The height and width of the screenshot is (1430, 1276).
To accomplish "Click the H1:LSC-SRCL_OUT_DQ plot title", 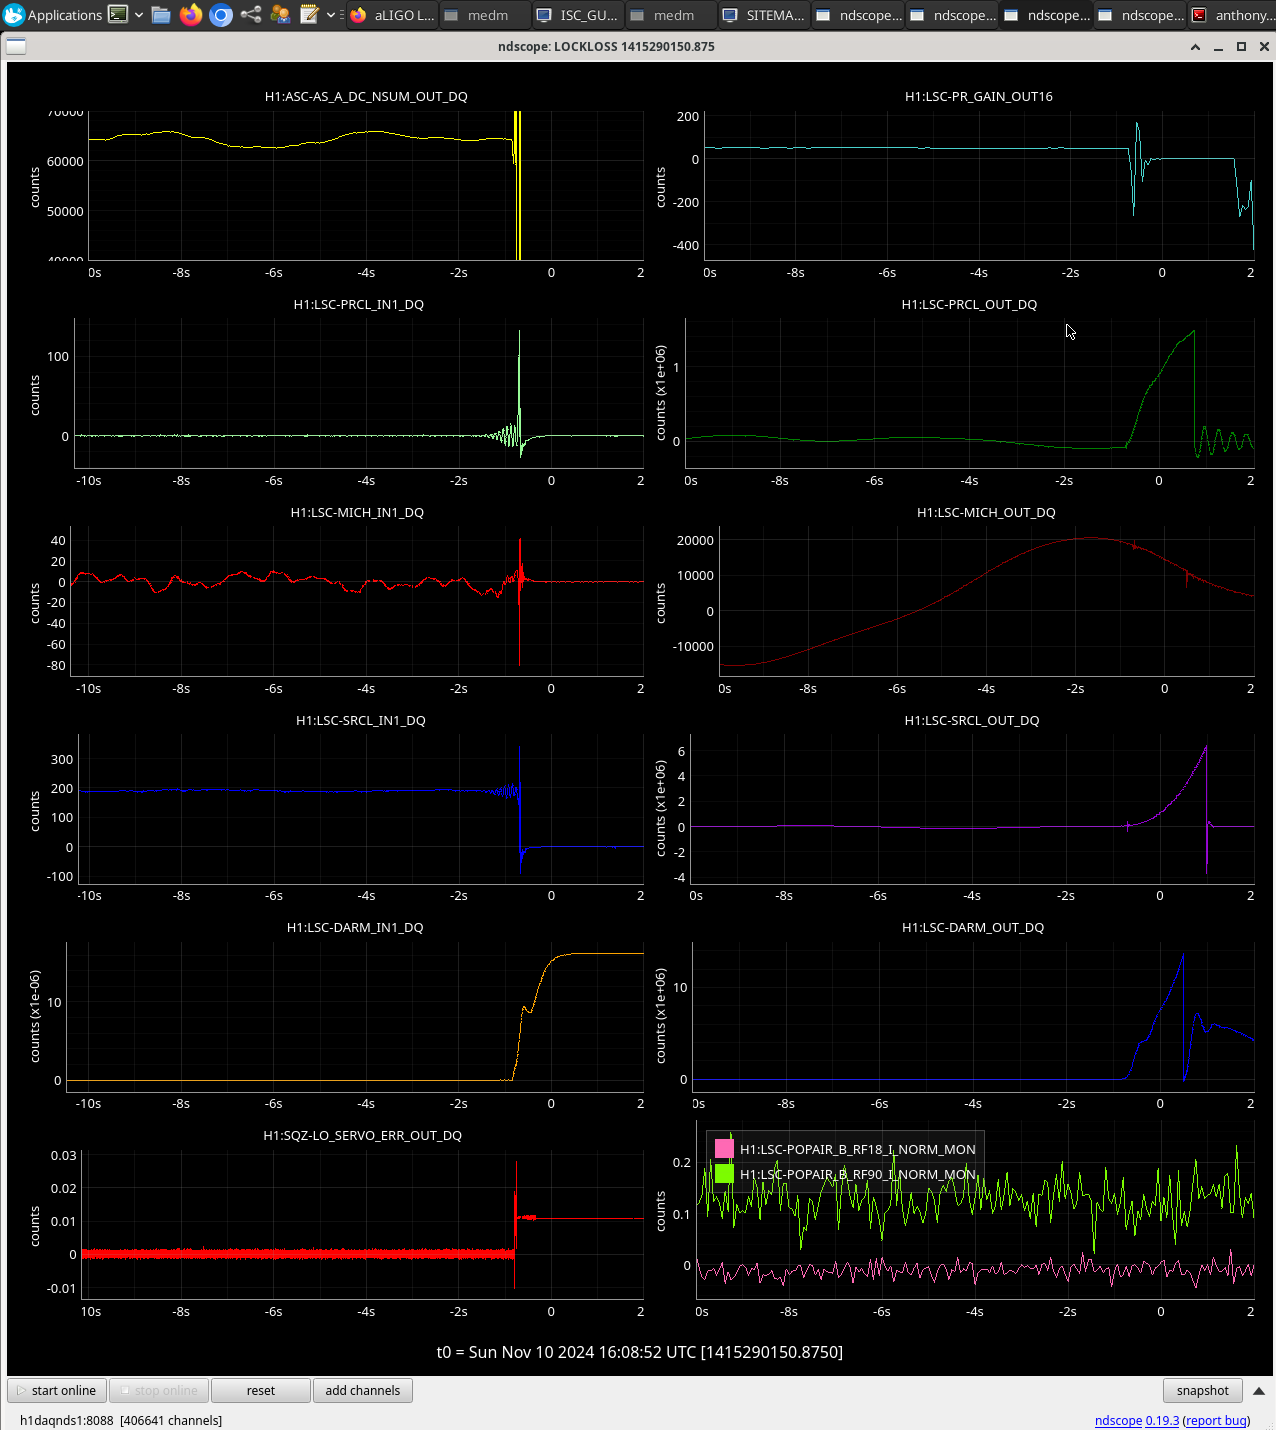I will (x=972, y=720).
